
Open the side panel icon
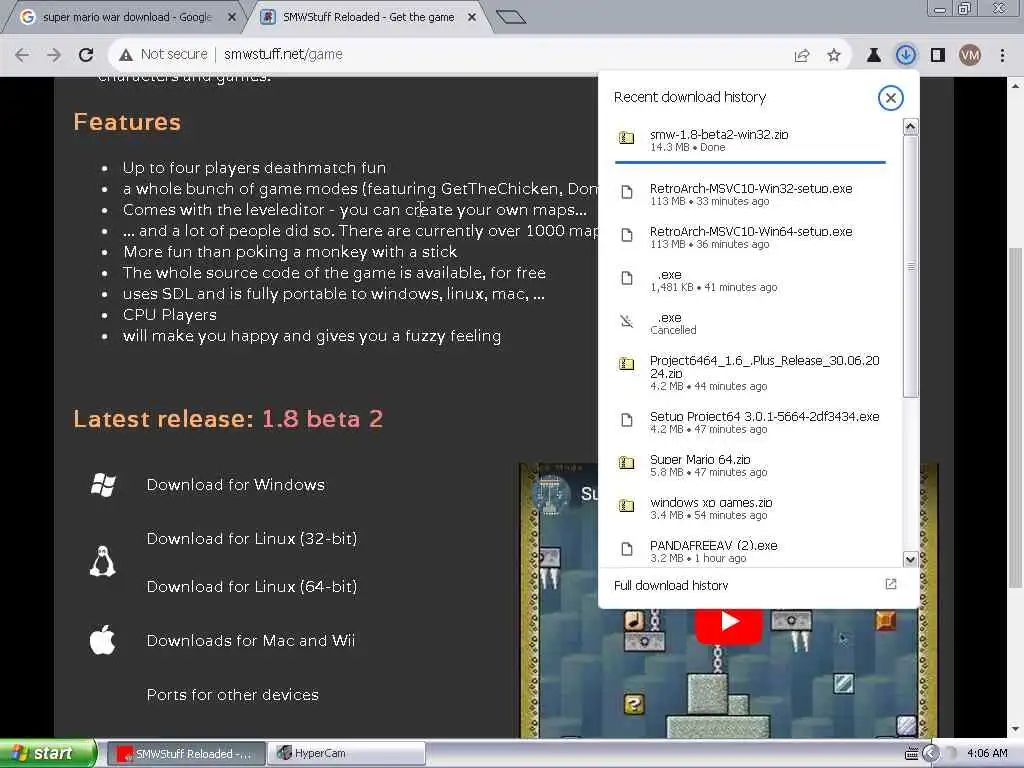coord(938,56)
